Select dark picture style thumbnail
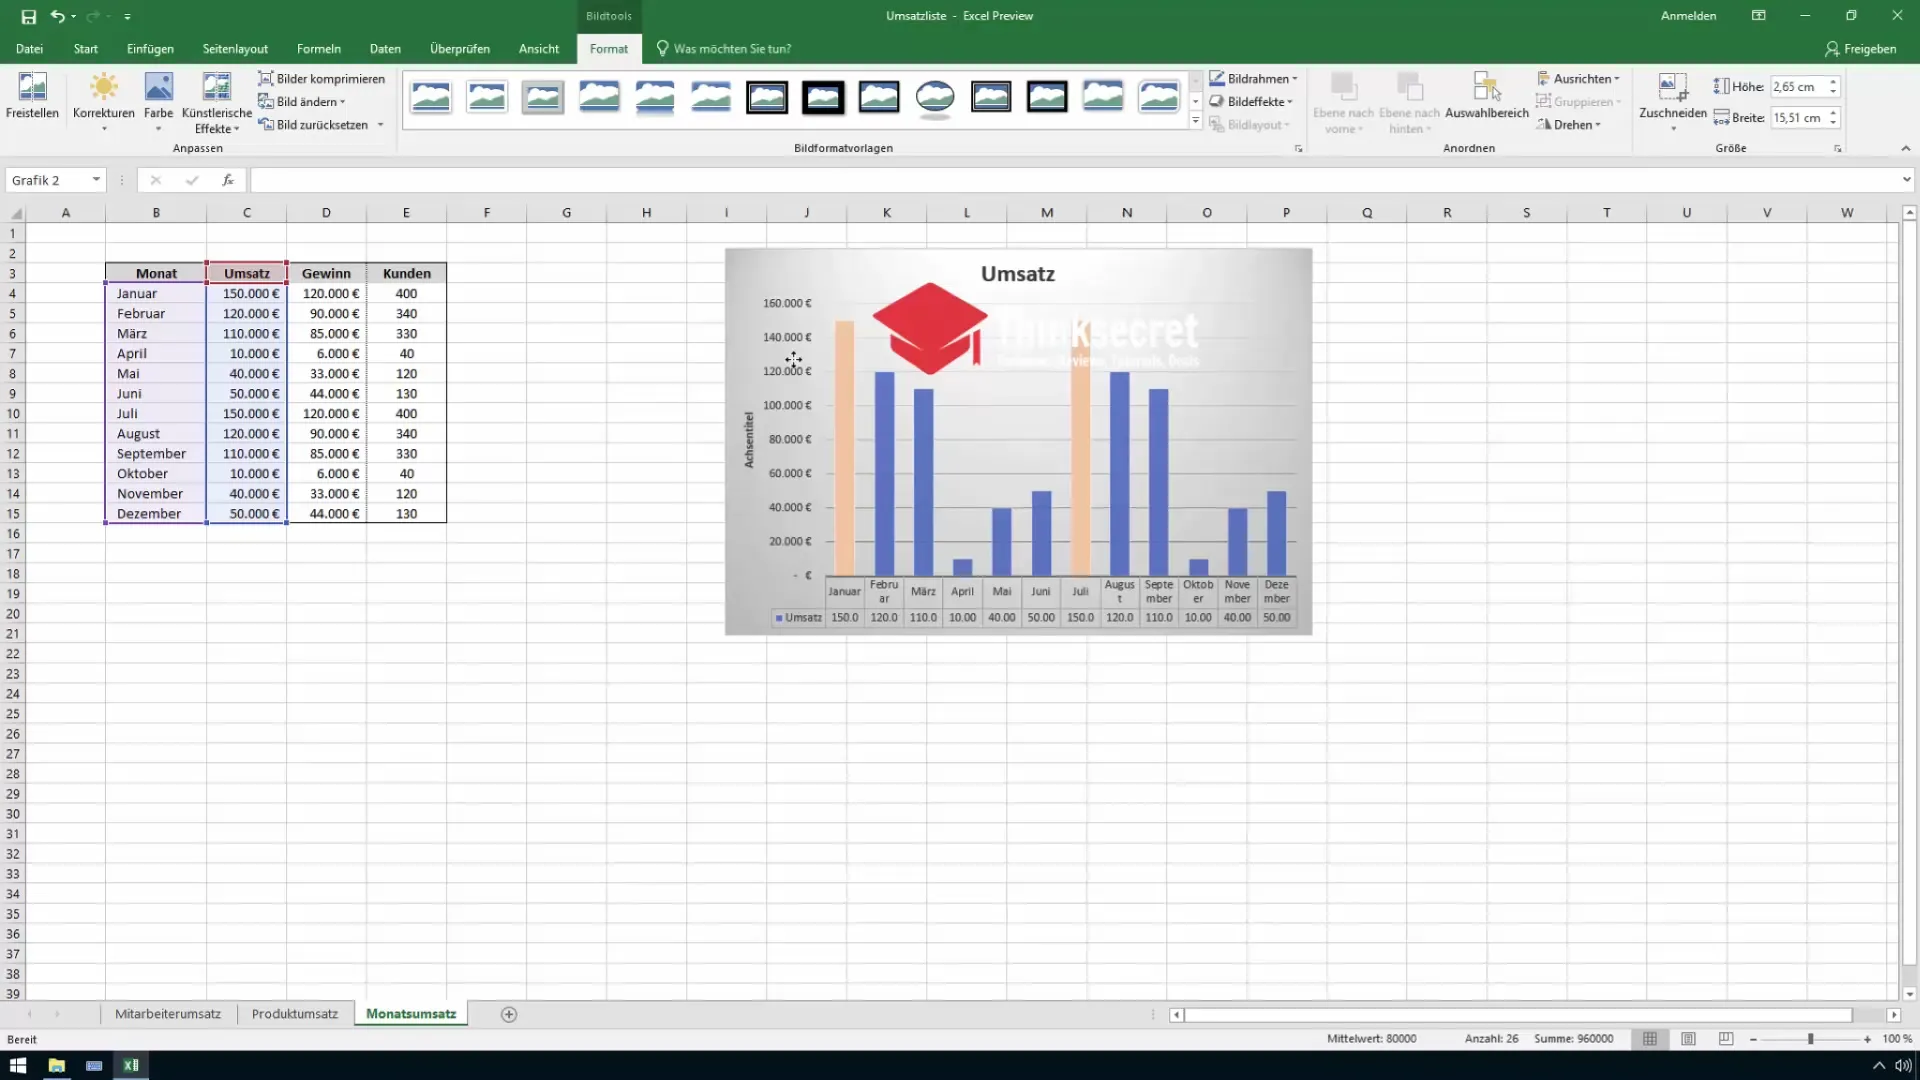 (x=822, y=98)
